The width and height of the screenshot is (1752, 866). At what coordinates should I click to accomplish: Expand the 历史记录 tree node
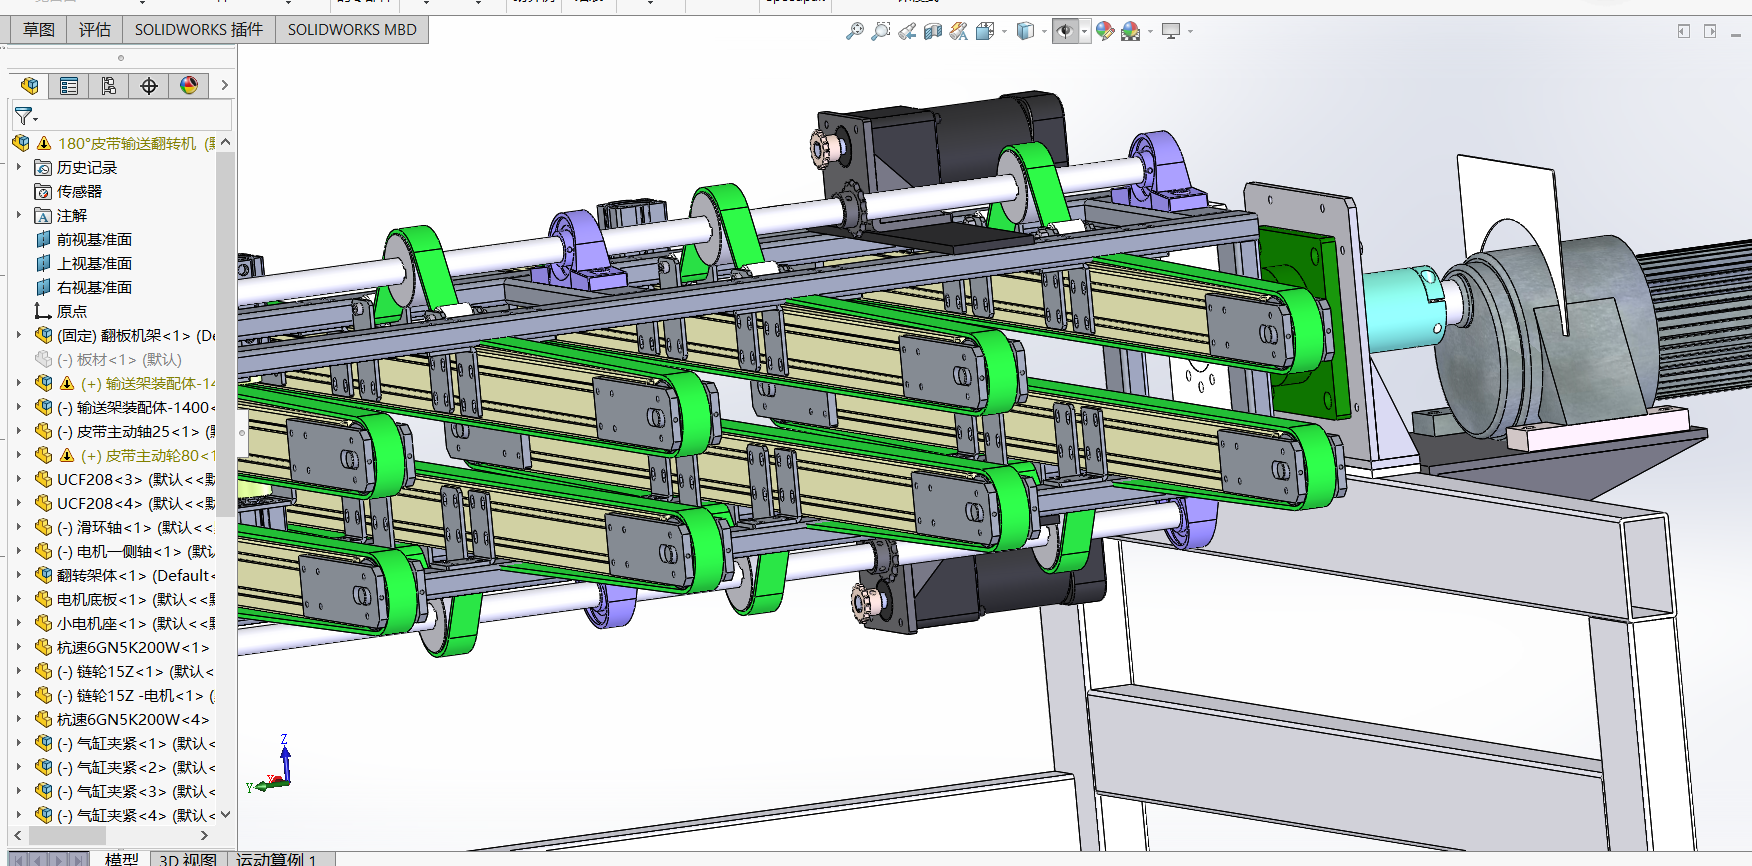(x=19, y=167)
